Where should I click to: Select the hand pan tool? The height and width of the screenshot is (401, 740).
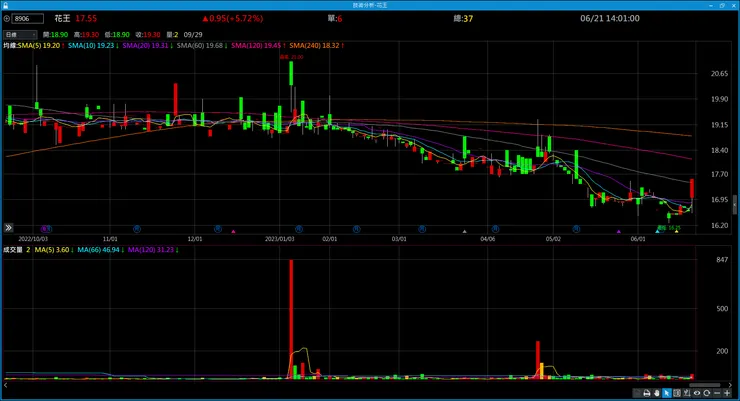pyautogui.click(x=656, y=393)
